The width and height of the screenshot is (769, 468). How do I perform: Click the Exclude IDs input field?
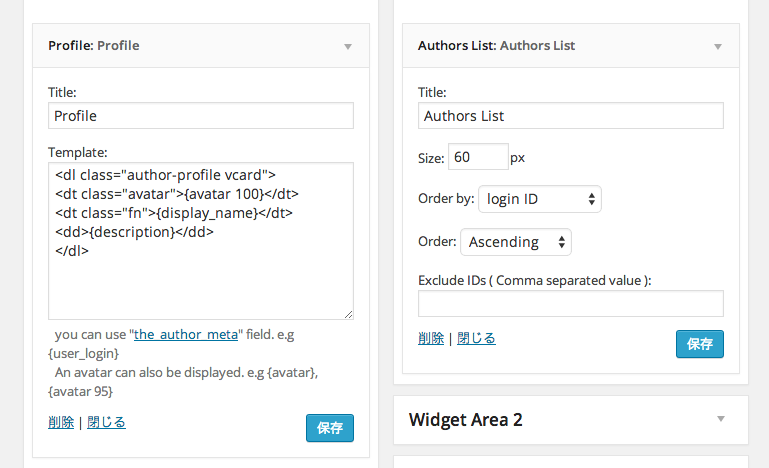(x=570, y=304)
